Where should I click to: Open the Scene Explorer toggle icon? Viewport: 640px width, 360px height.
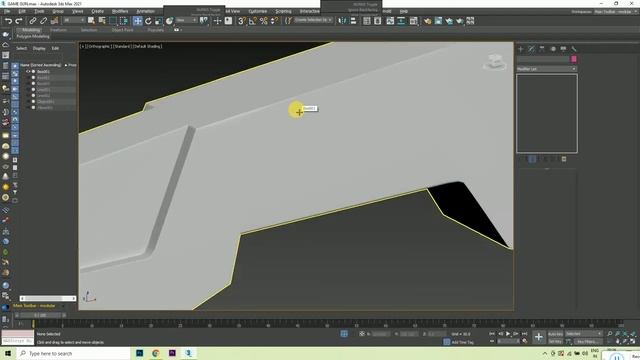tap(367, 21)
